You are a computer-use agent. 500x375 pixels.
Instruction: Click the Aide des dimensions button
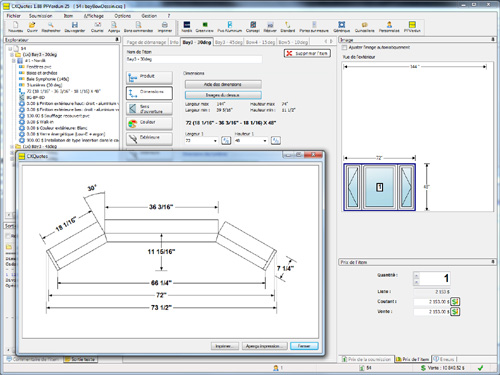point(223,84)
